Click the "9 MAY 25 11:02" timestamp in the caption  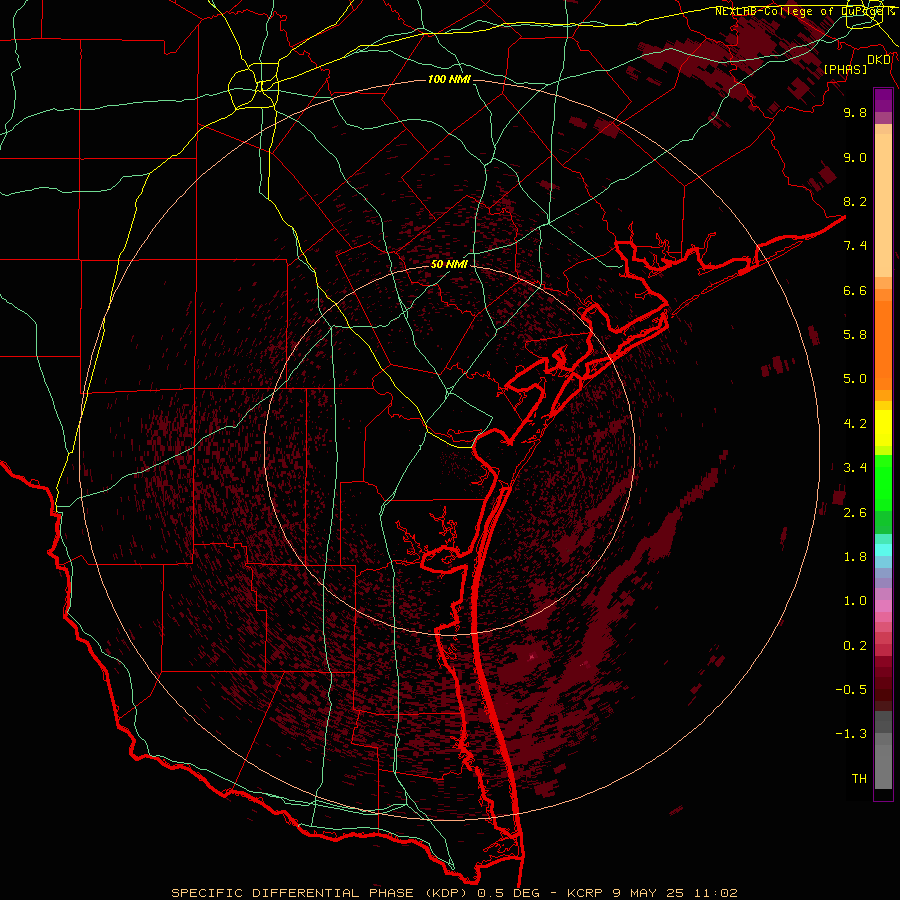click(674, 893)
